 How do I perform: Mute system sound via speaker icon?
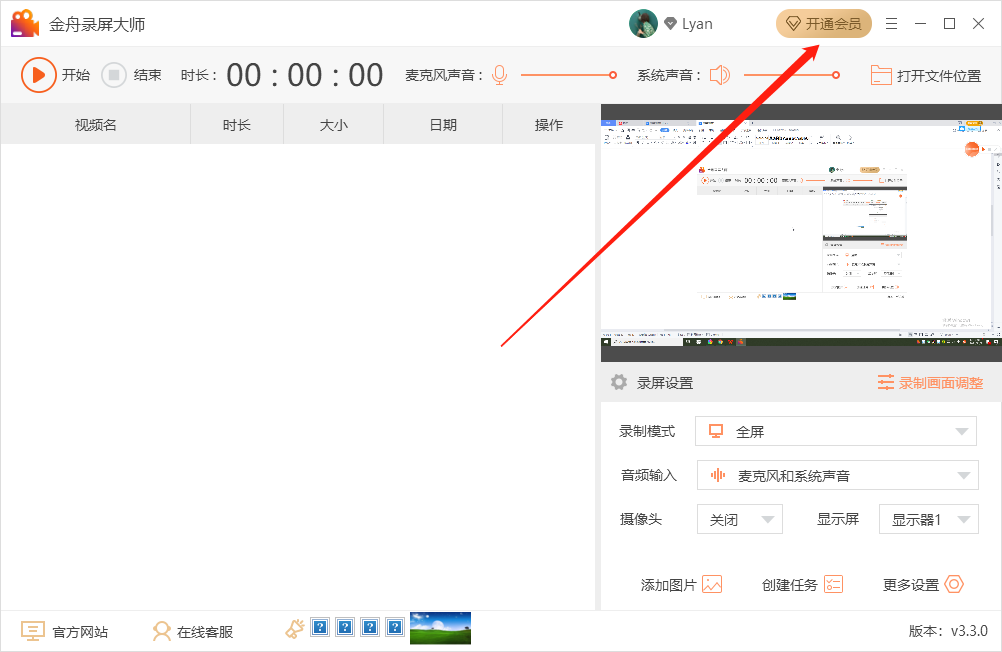tap(720, 75)
